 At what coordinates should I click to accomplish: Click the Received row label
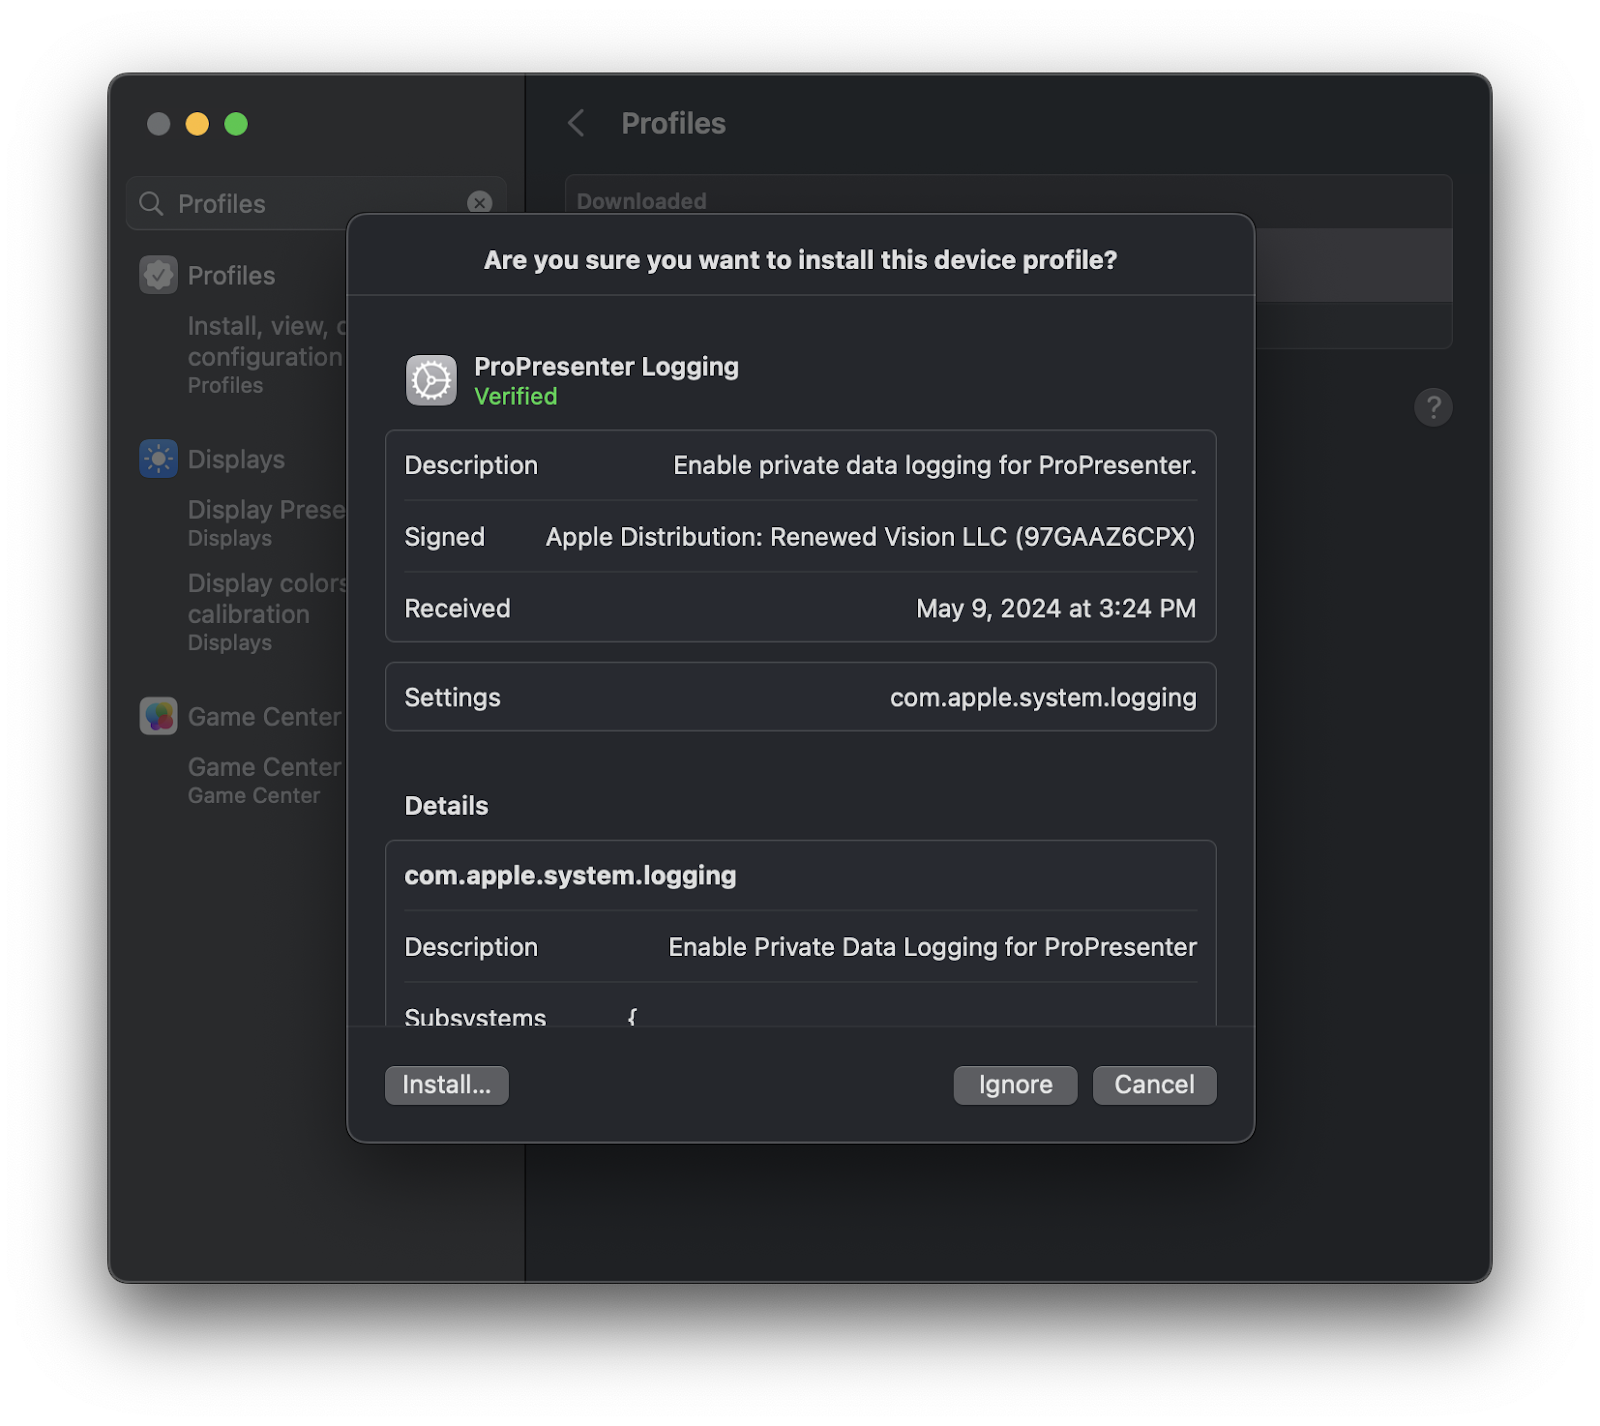pos(457,609)
